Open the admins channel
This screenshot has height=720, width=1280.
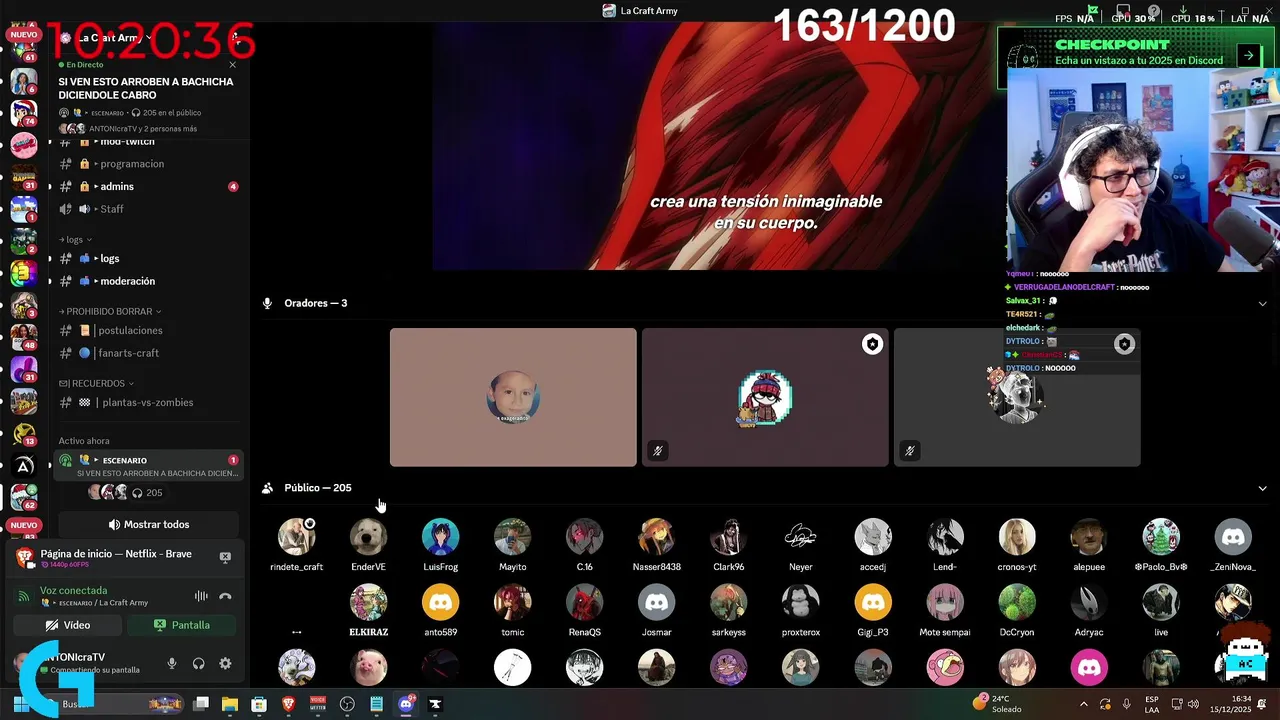point(149,187)
